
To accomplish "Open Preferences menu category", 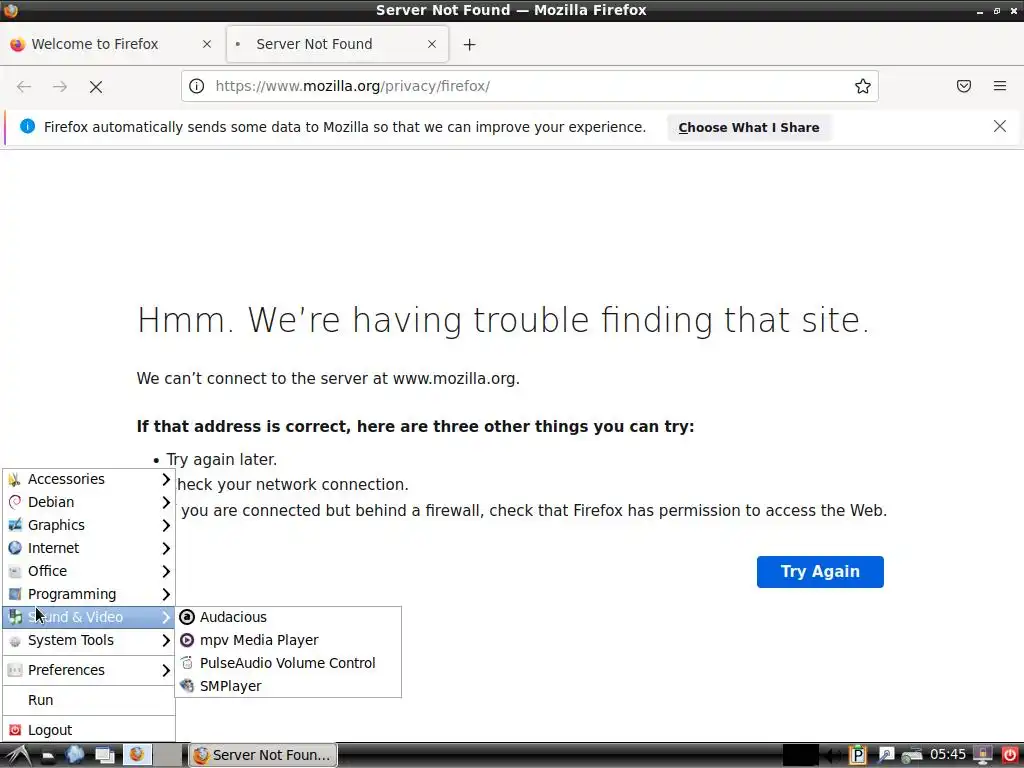I will point(89,670).
